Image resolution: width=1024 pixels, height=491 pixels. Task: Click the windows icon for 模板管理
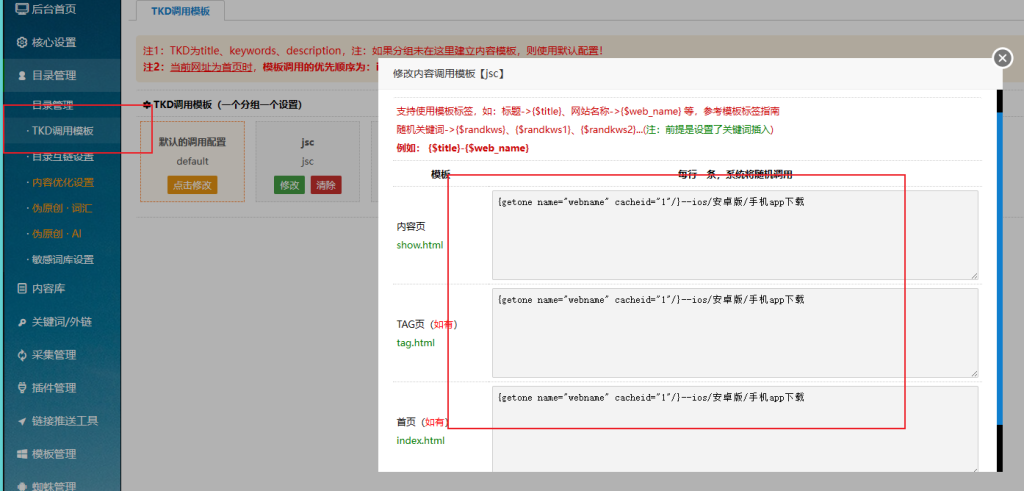[x=22, y=454]
